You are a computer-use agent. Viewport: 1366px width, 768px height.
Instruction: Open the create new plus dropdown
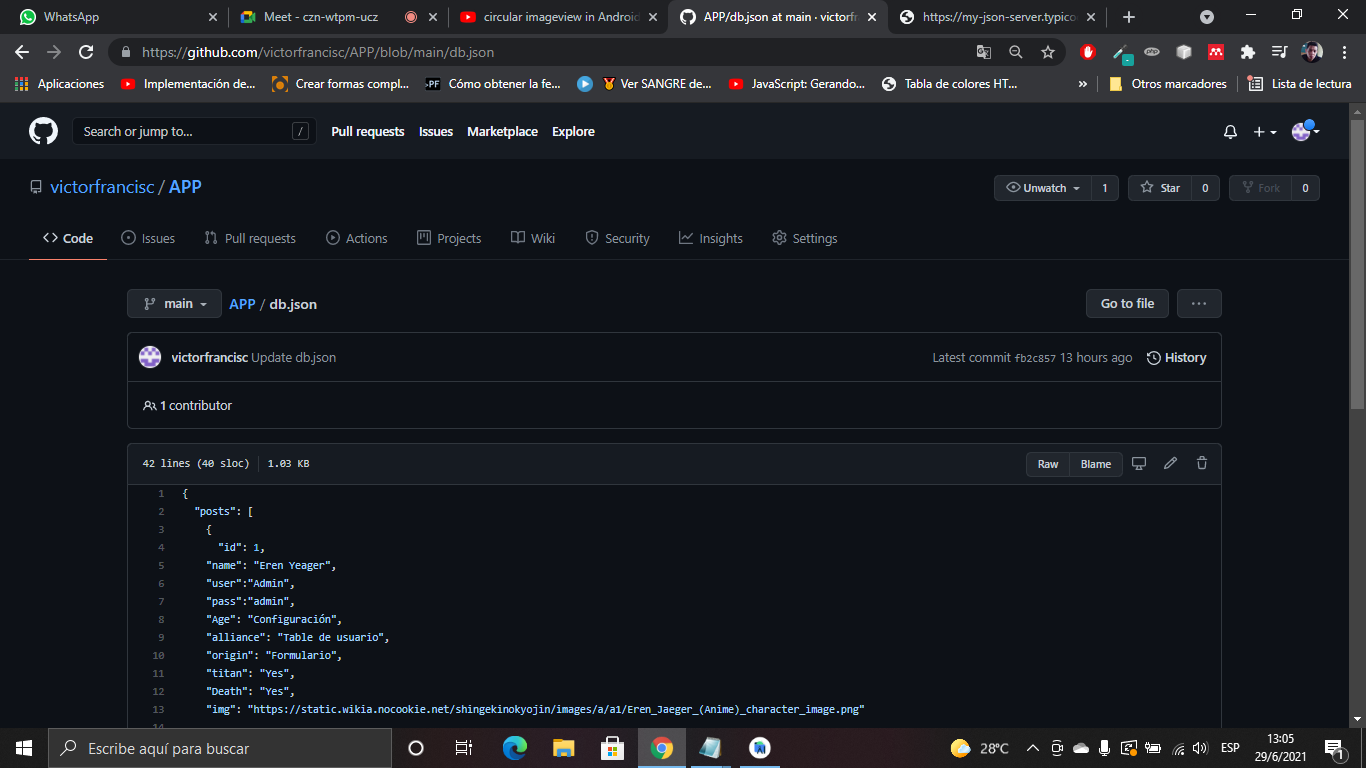(x=1265, y=132)
